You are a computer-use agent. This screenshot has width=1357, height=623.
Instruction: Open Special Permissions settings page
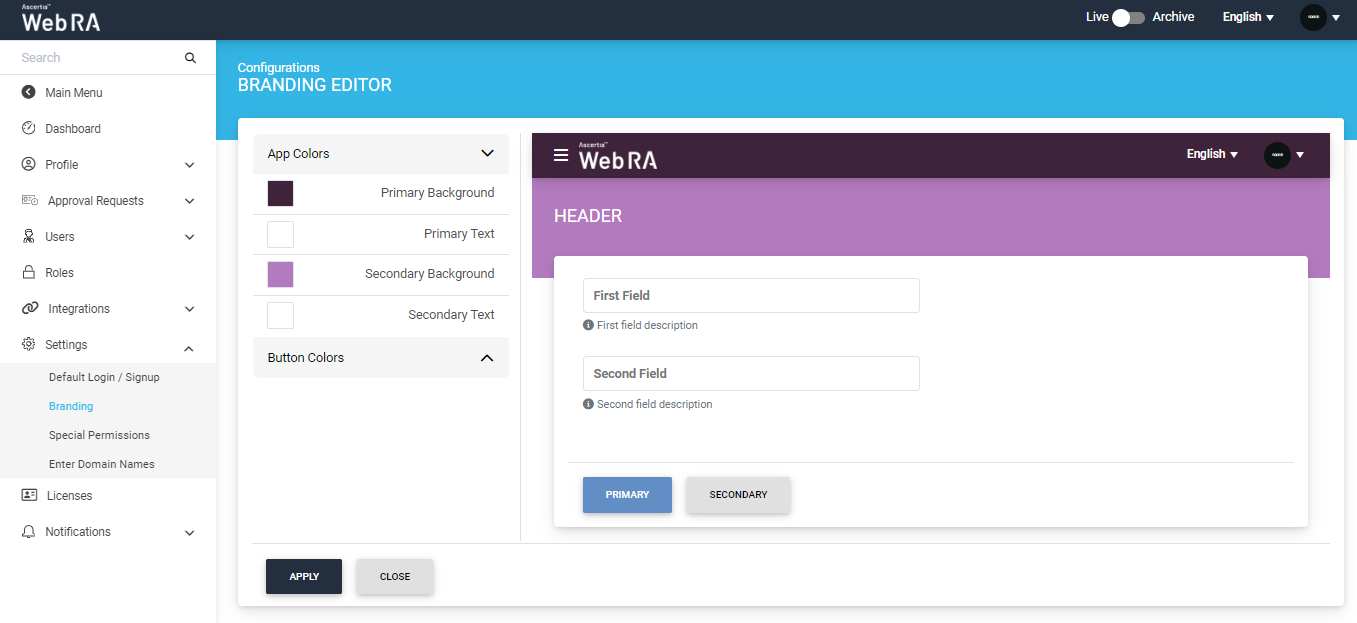[x=99, y=436]
